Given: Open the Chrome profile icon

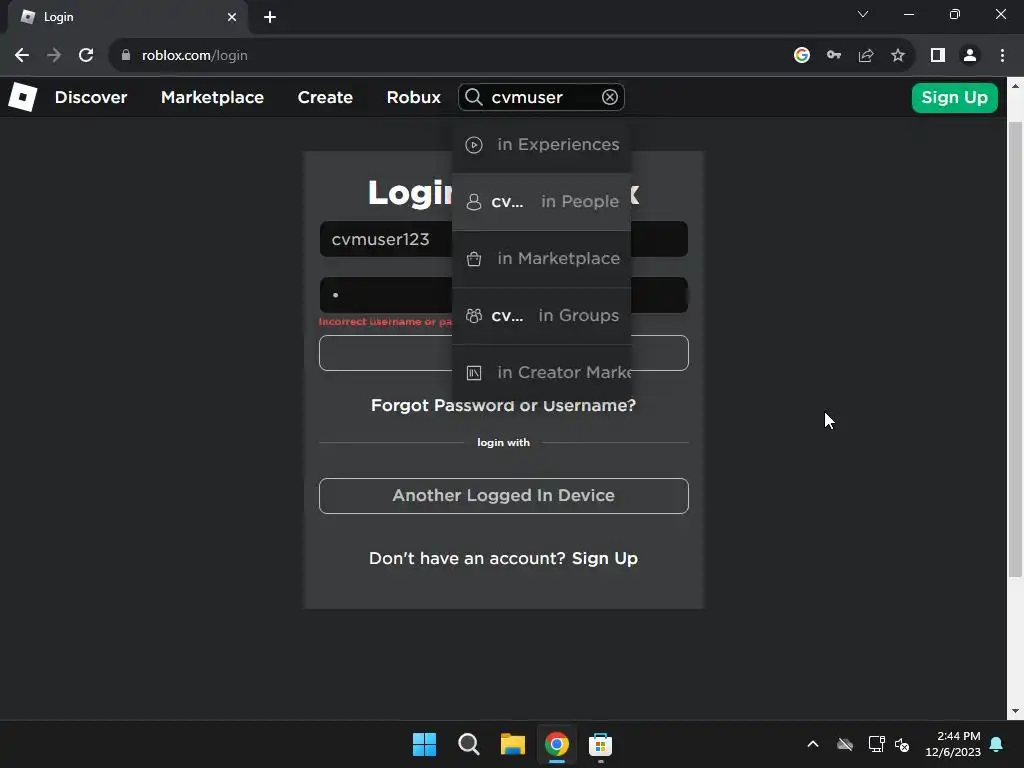Looking at the screenshot, I should [970, 56].
